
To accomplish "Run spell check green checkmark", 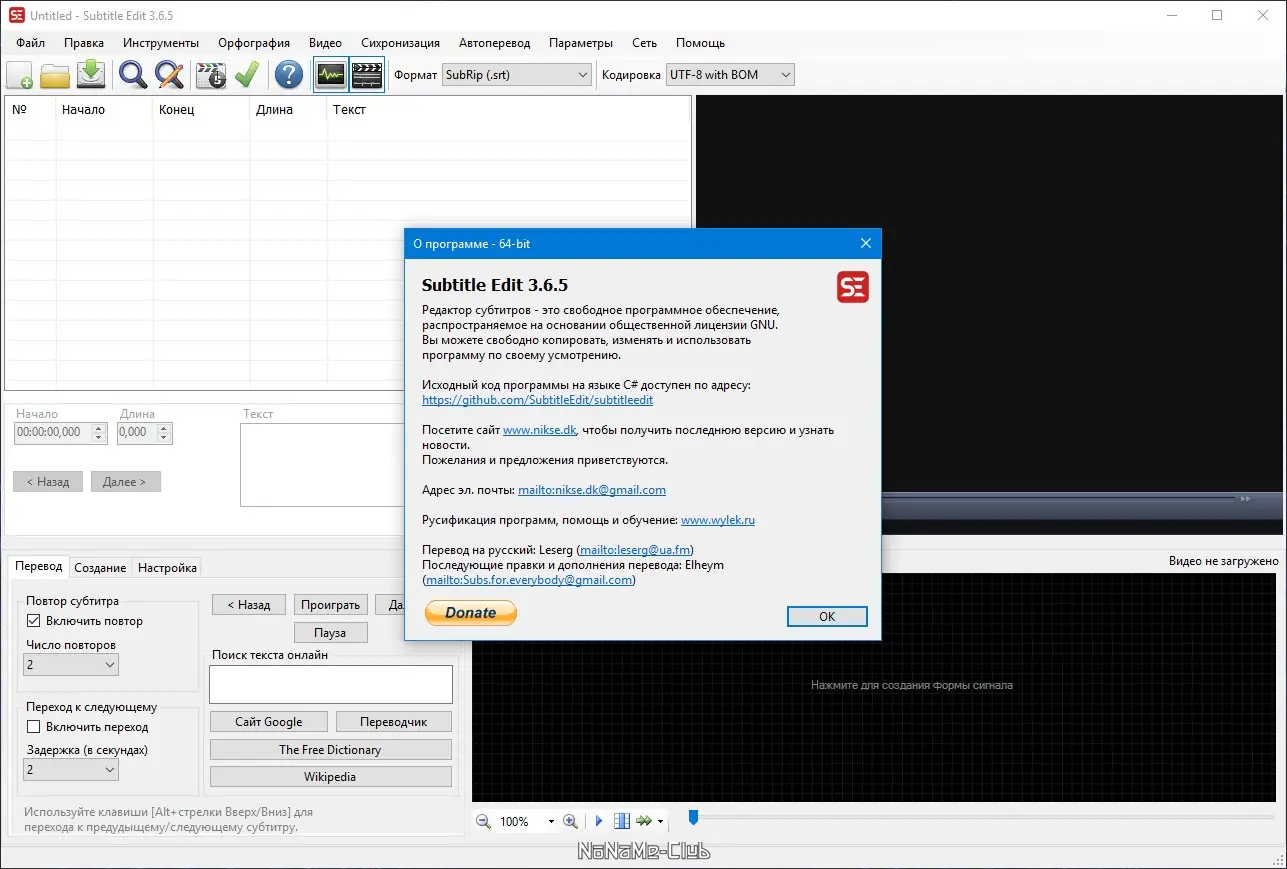I will click(x=246, y=75).
